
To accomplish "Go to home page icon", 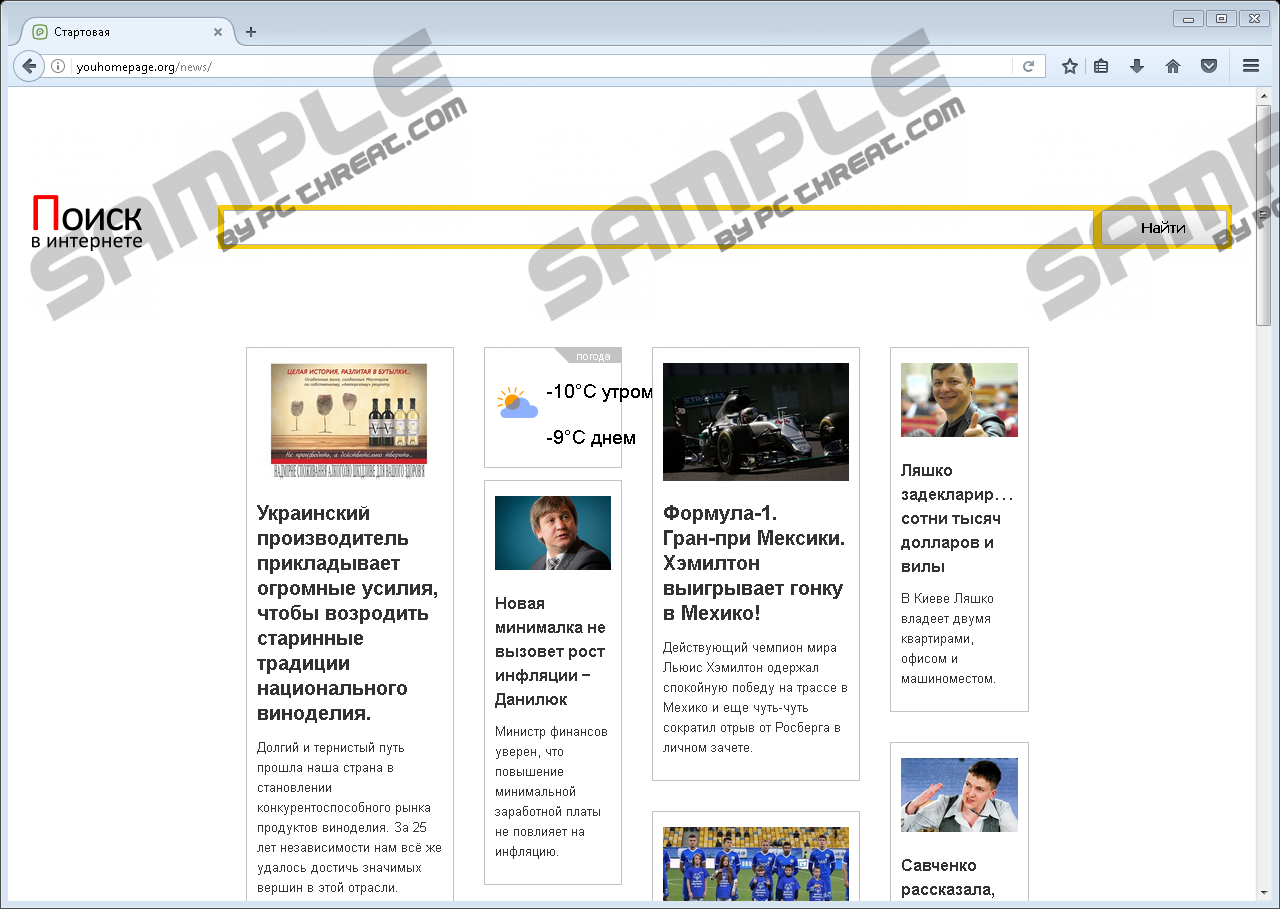I will click(1173, 67).
